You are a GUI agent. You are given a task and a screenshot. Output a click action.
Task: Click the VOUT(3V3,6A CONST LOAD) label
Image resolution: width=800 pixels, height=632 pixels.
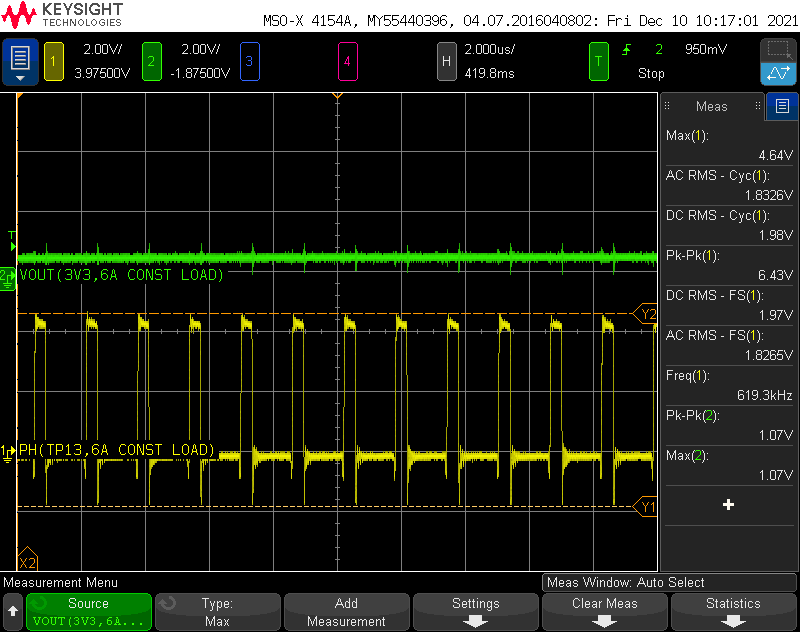[121, 275]
